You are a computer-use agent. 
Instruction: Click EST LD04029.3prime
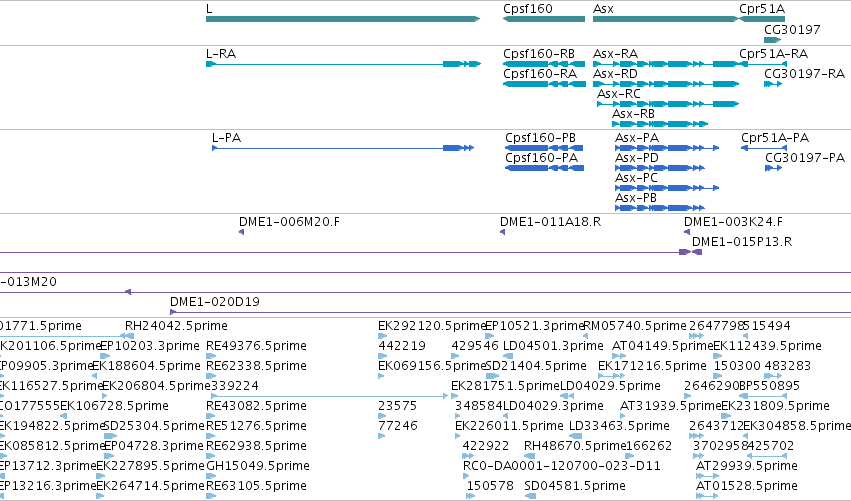(553, 406)
